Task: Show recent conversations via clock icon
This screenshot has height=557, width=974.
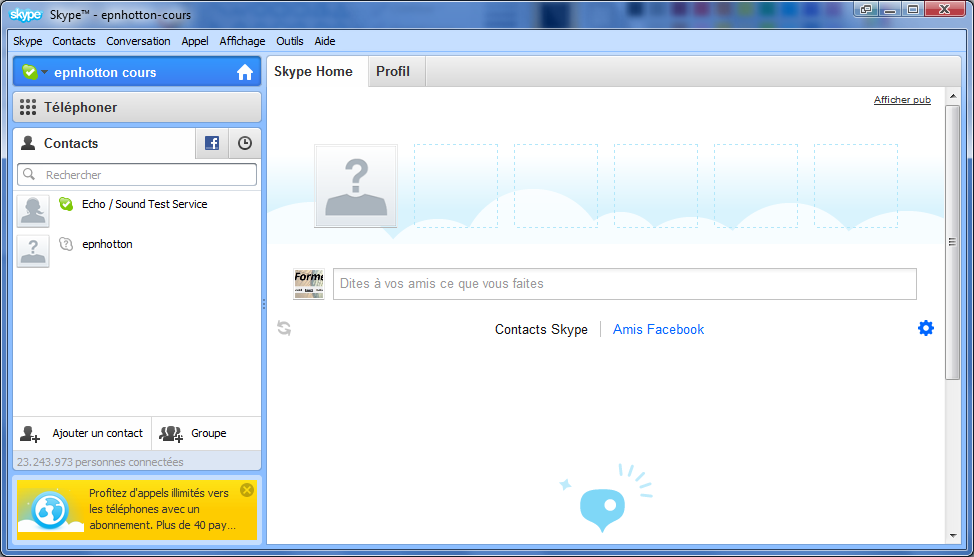Action: click(245, 143)
